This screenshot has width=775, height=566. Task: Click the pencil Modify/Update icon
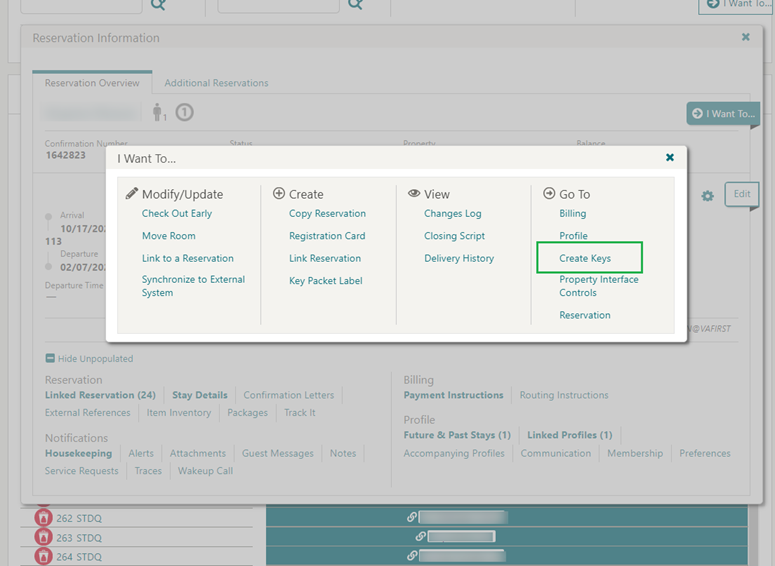point(131,193)
